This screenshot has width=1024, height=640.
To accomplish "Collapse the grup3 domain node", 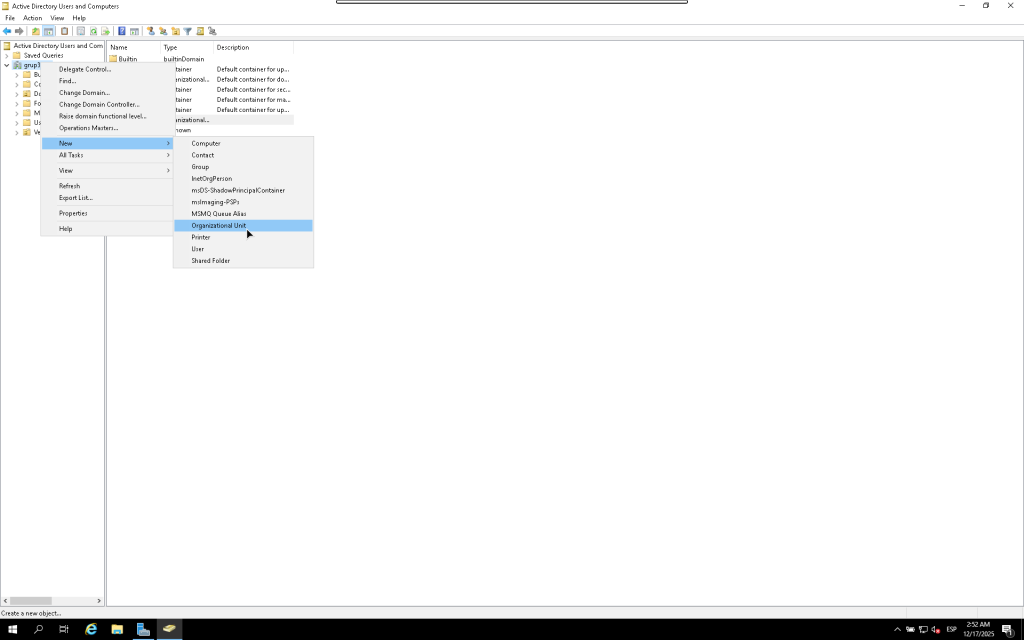I will tap(7, 65).
